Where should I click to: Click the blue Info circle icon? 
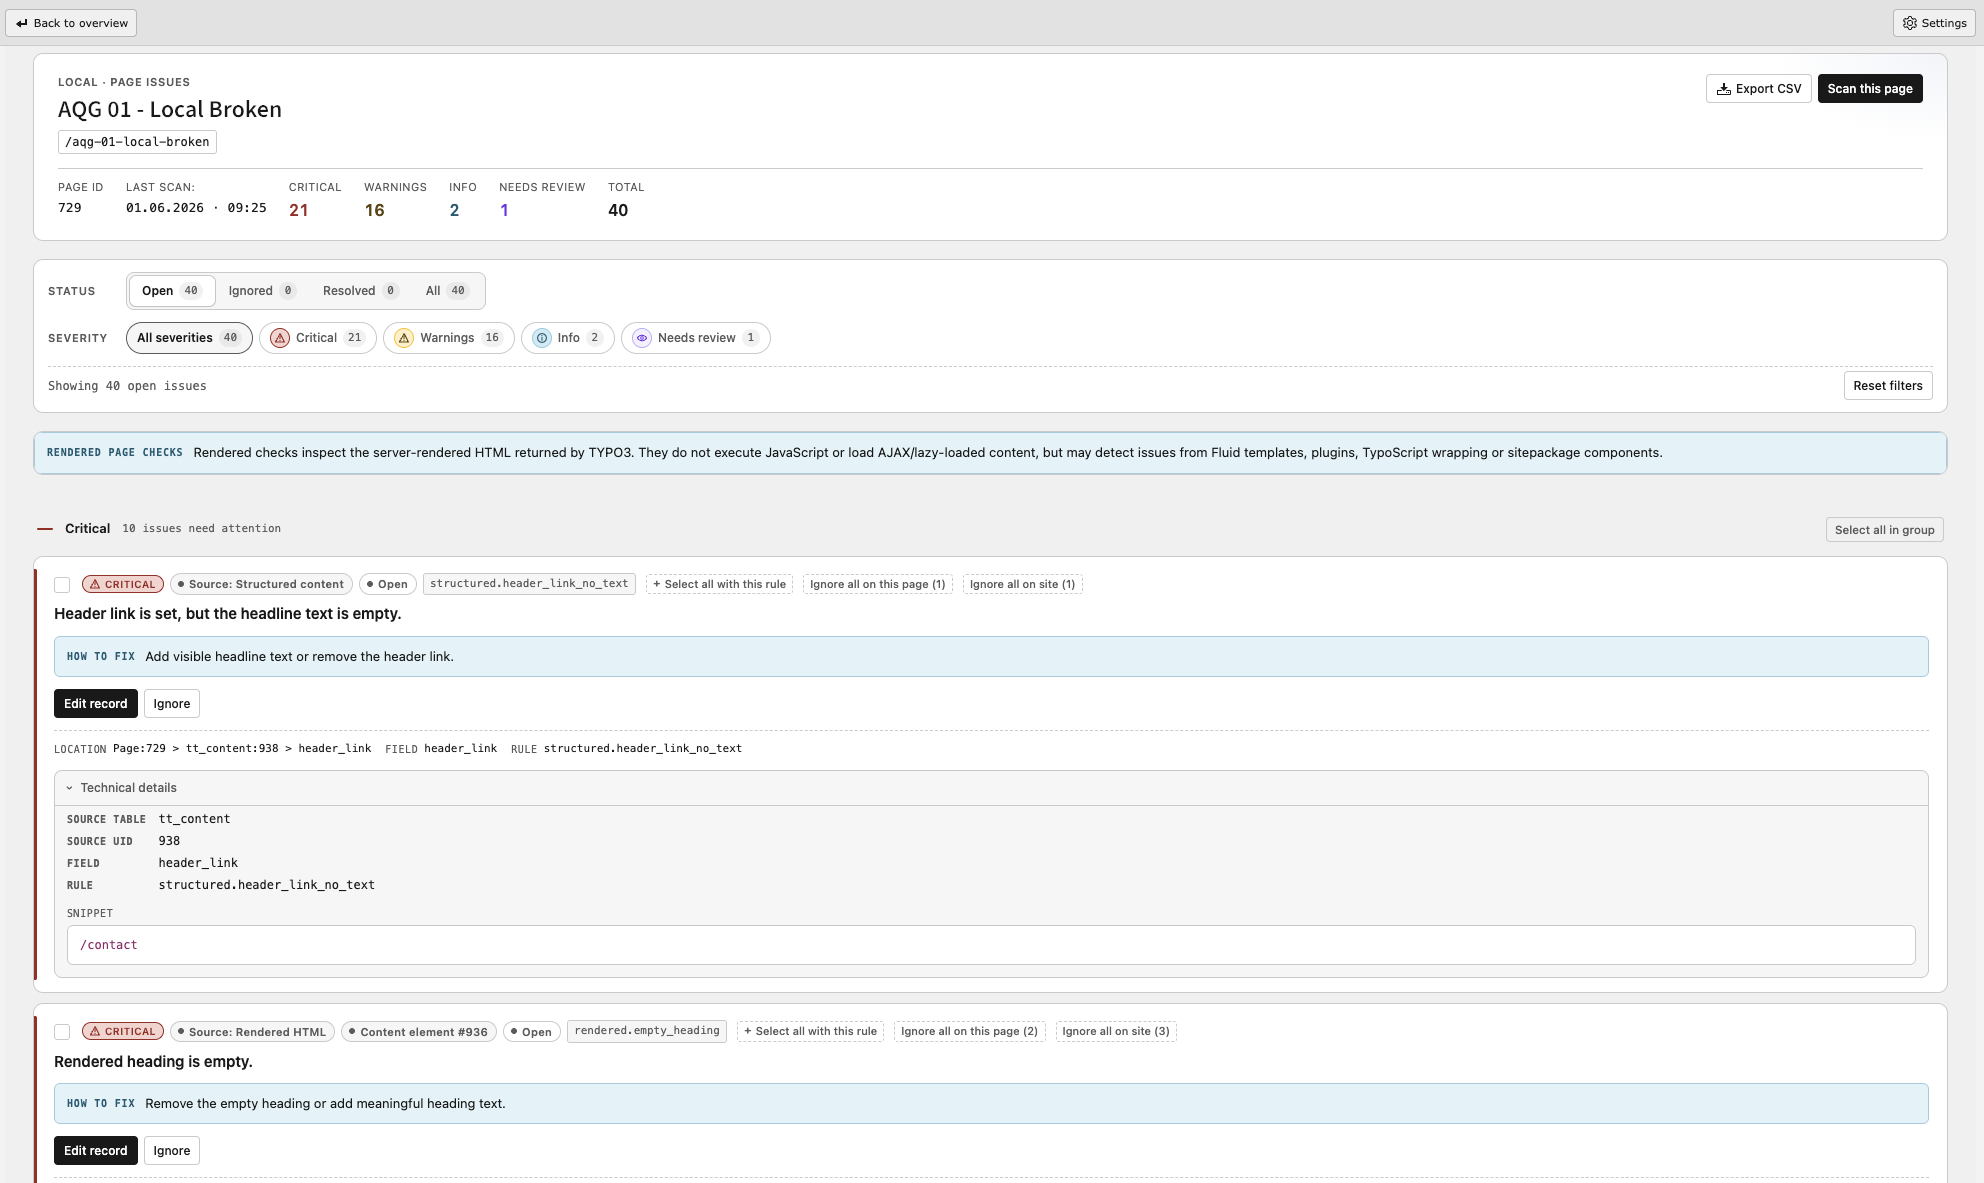542,338
